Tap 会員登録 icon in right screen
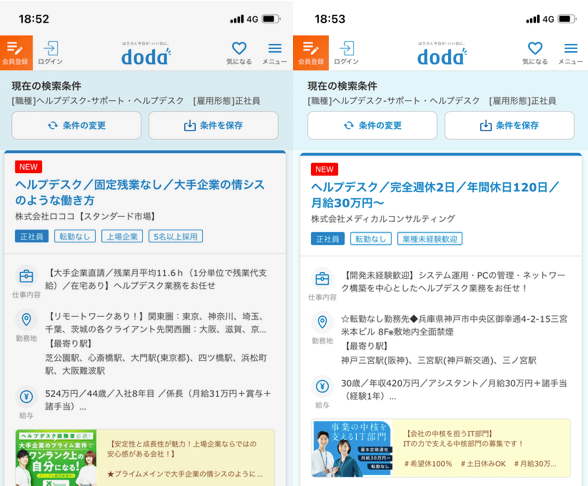 (x=311, y=53)
